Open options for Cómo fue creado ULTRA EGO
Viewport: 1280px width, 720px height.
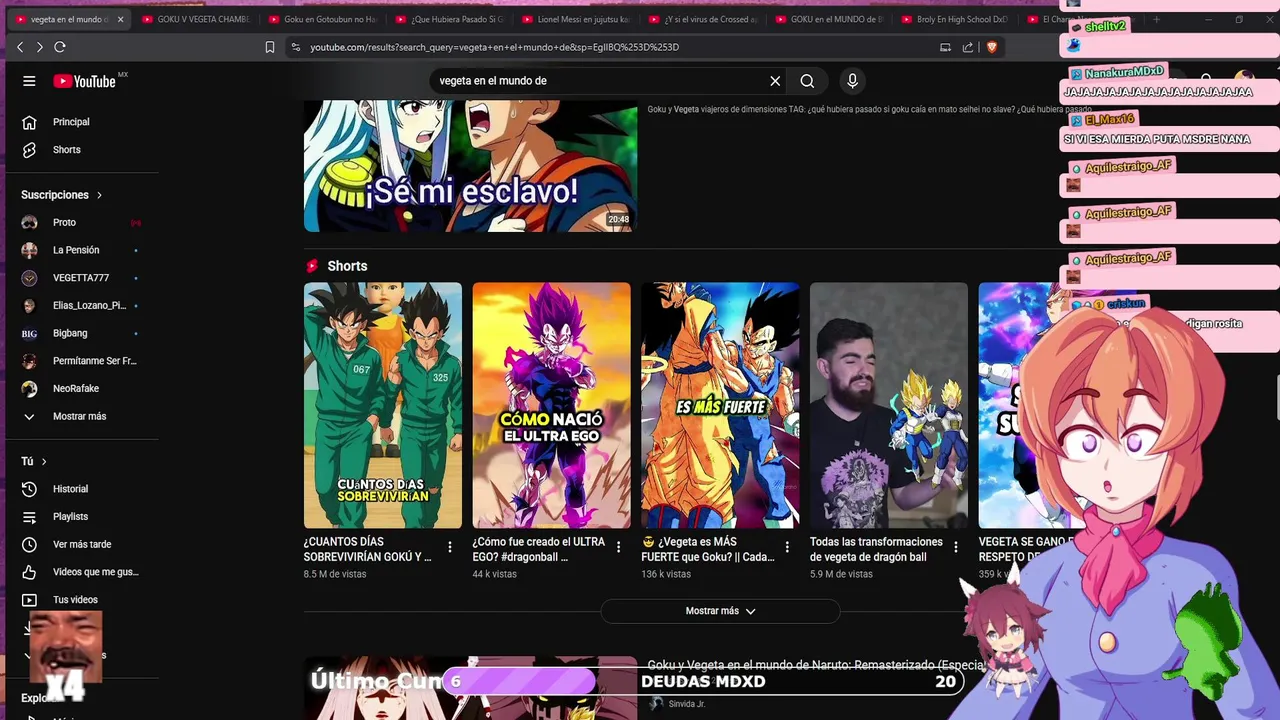coord(618,547)
